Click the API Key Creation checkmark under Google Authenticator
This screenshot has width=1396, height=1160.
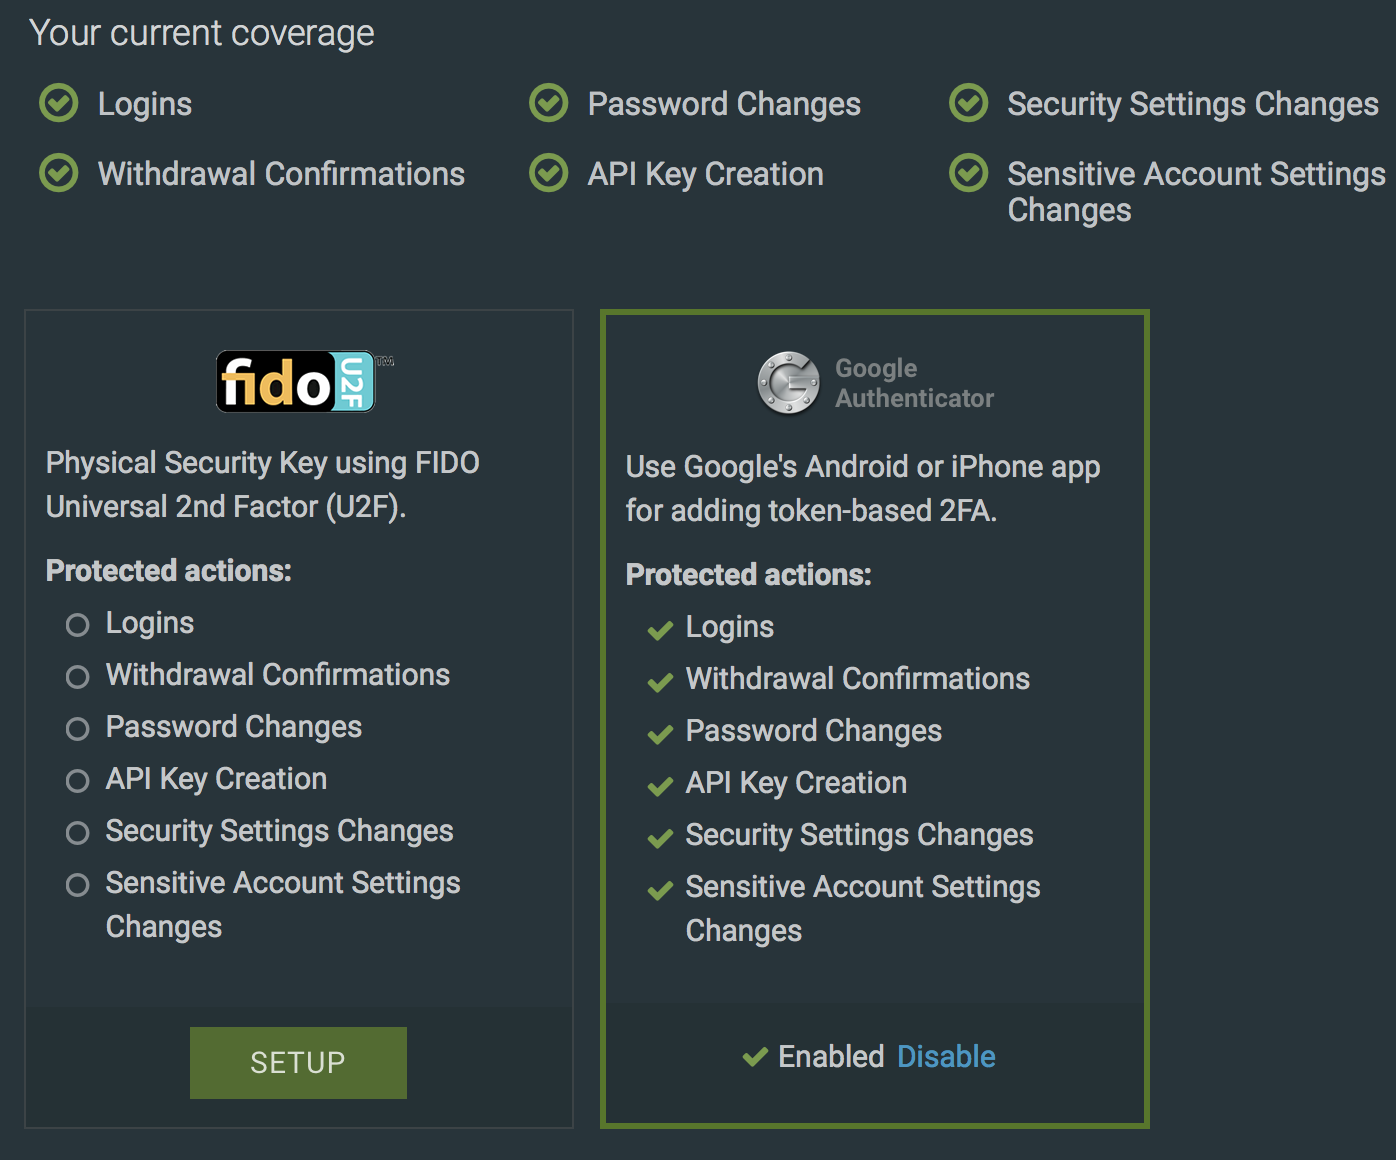coord(660,786)
